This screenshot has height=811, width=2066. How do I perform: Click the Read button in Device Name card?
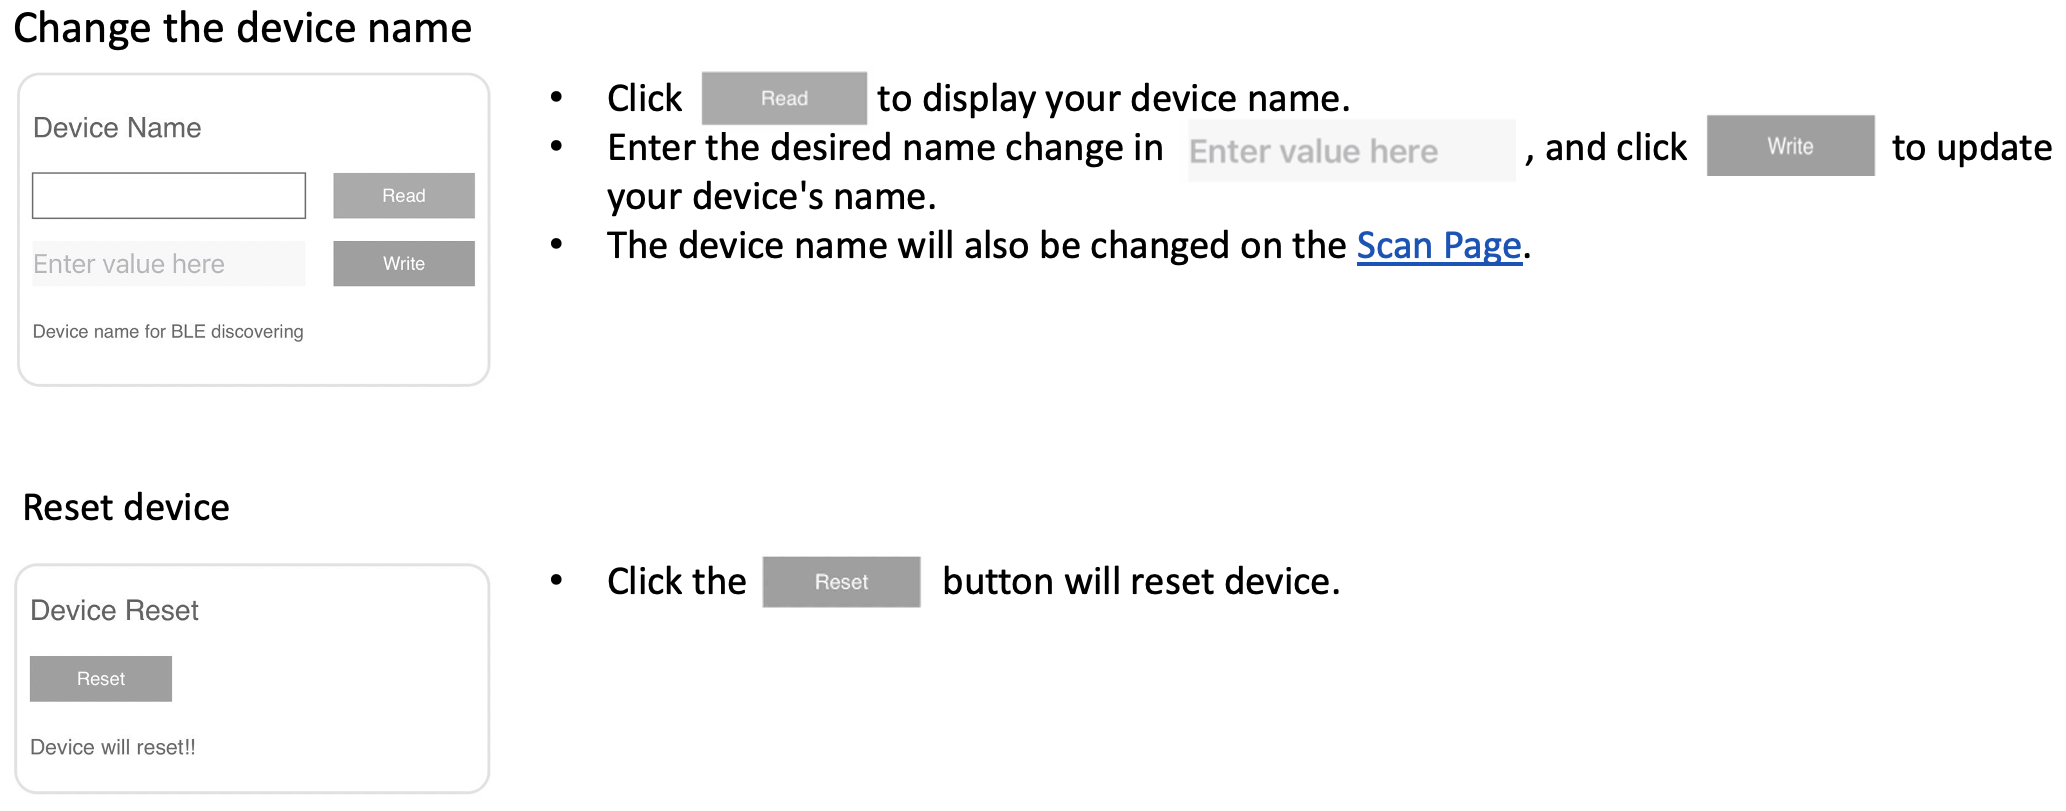(x=404, y=196)
